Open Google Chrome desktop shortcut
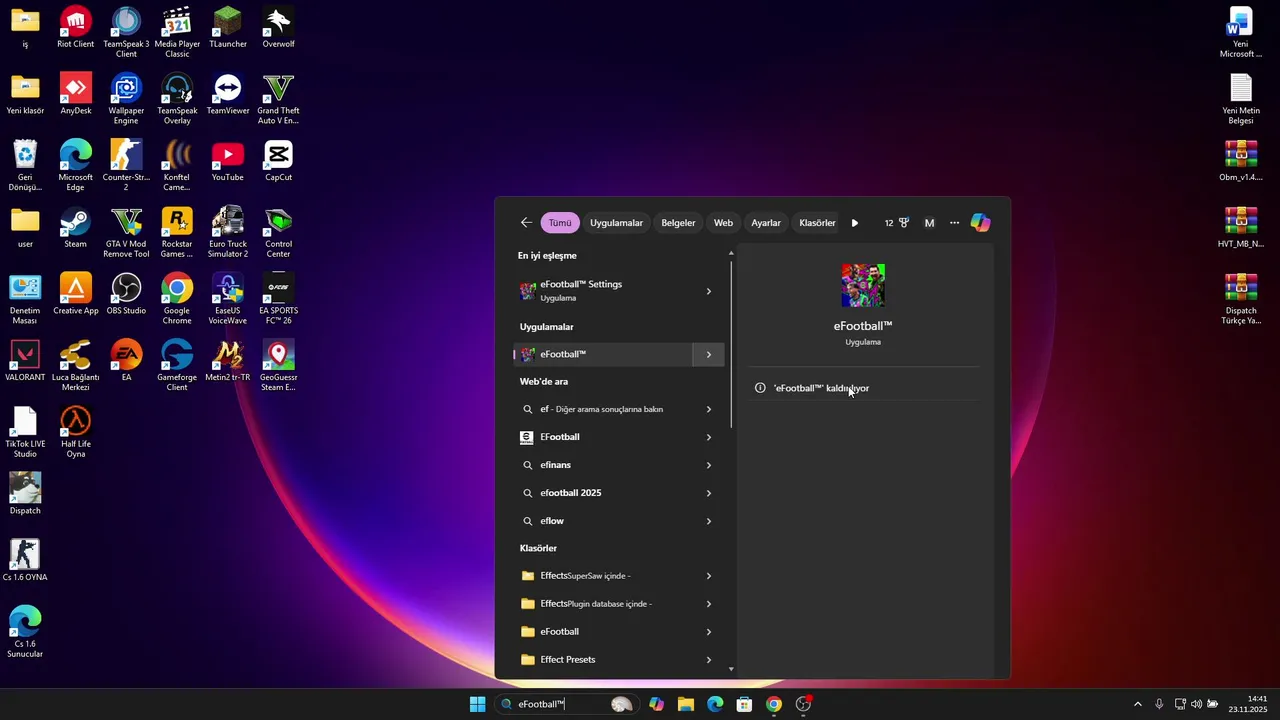The image size is (1280, 720). pos(177,299)
